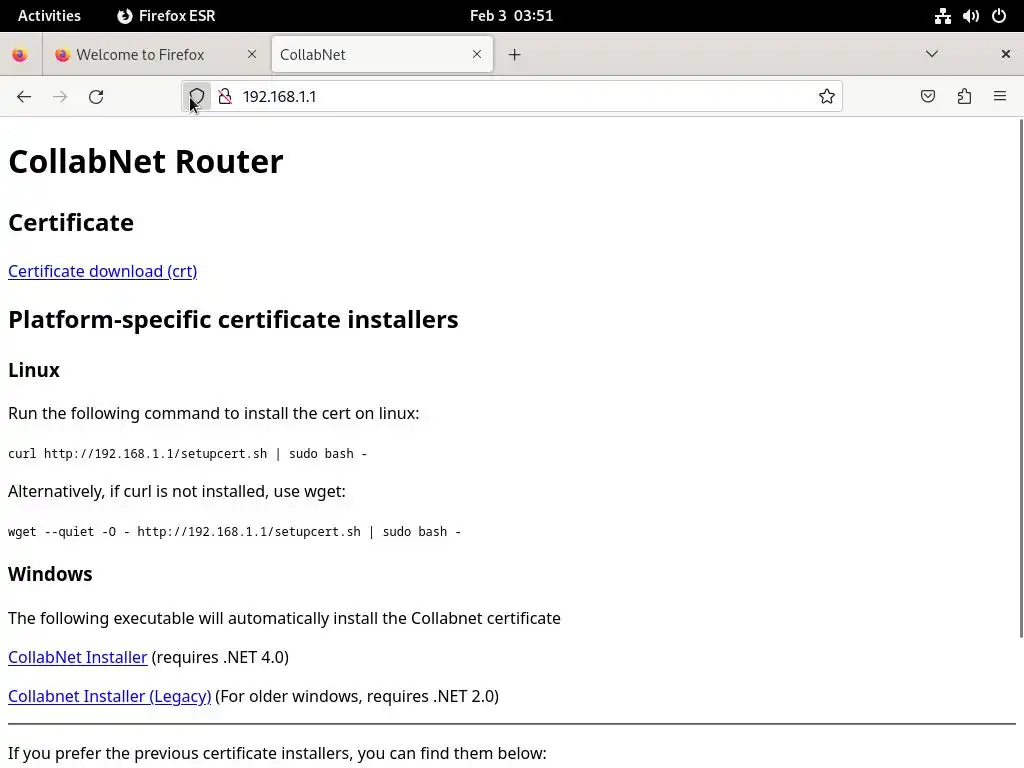Open the Feb 3 03:51 clock menu
This screenshot has height=768, width=1024.
click(511, 16)
